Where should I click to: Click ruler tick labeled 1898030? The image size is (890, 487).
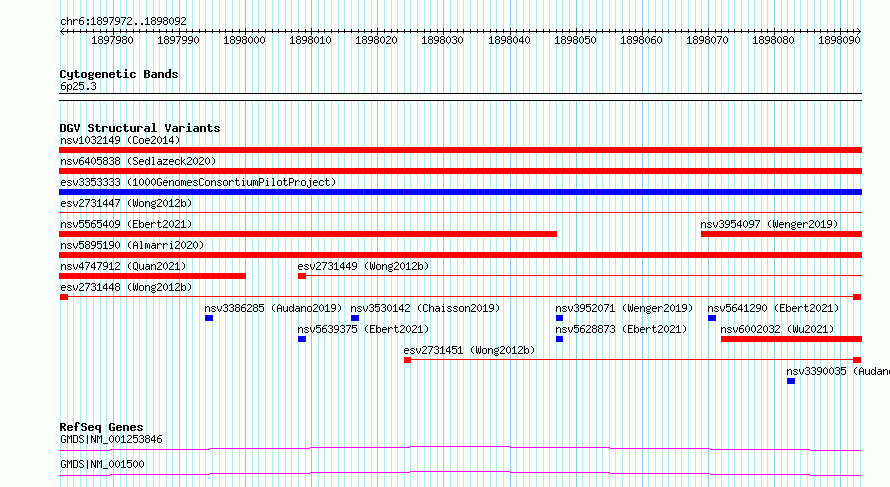pos(442,40)
